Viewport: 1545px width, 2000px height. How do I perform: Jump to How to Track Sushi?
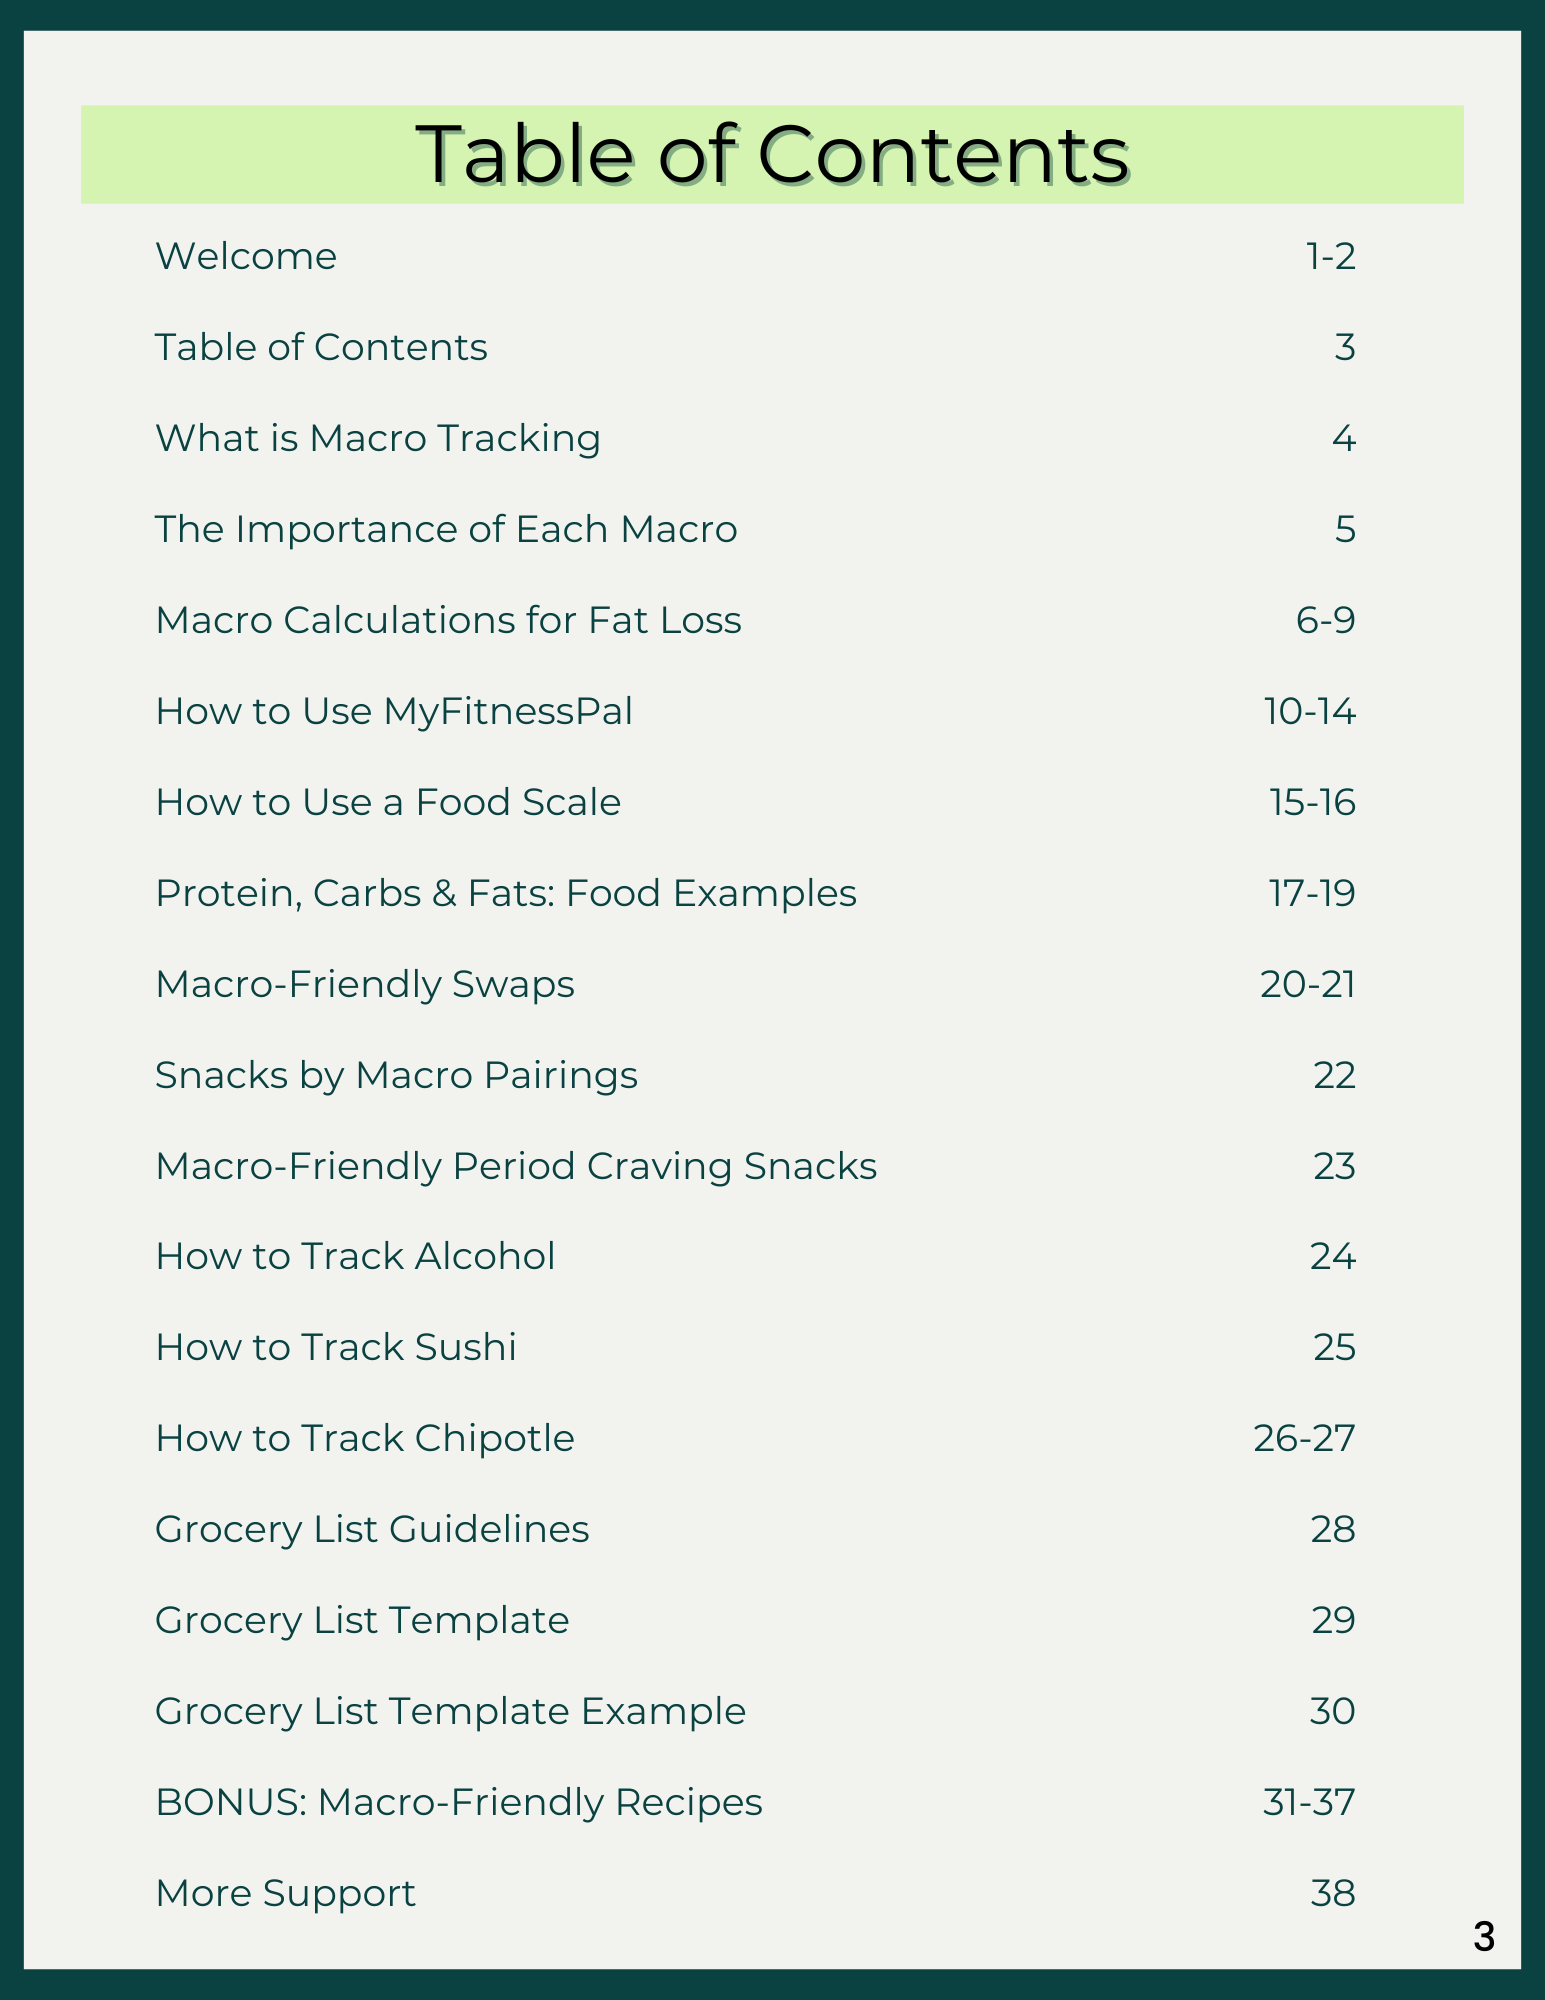pos(336,1348)
